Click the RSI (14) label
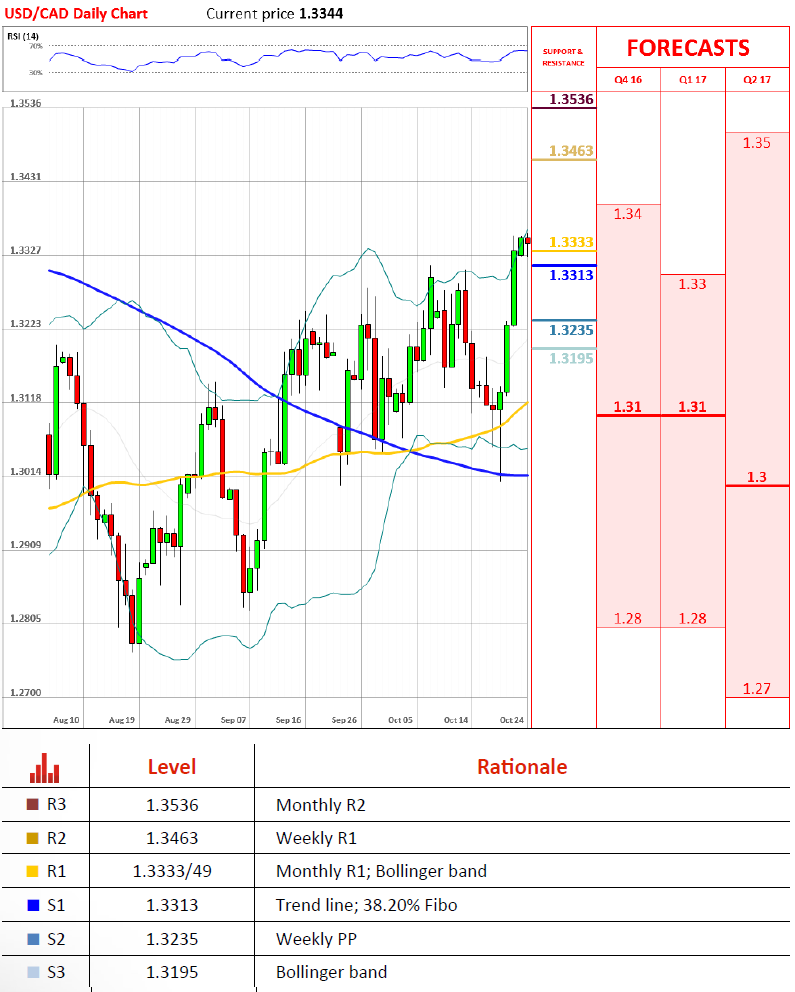Screen dimensions: 795x992 point(23,36)
